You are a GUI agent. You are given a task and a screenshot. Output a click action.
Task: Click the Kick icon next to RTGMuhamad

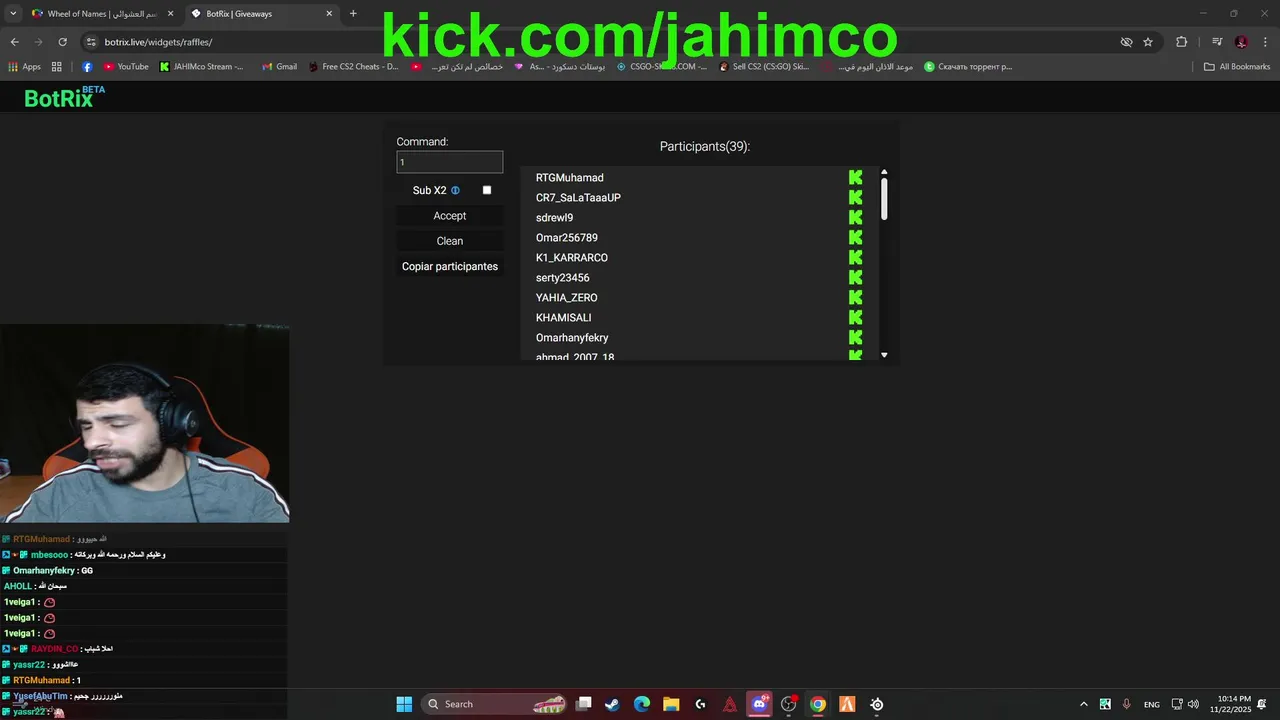(855, 177)
